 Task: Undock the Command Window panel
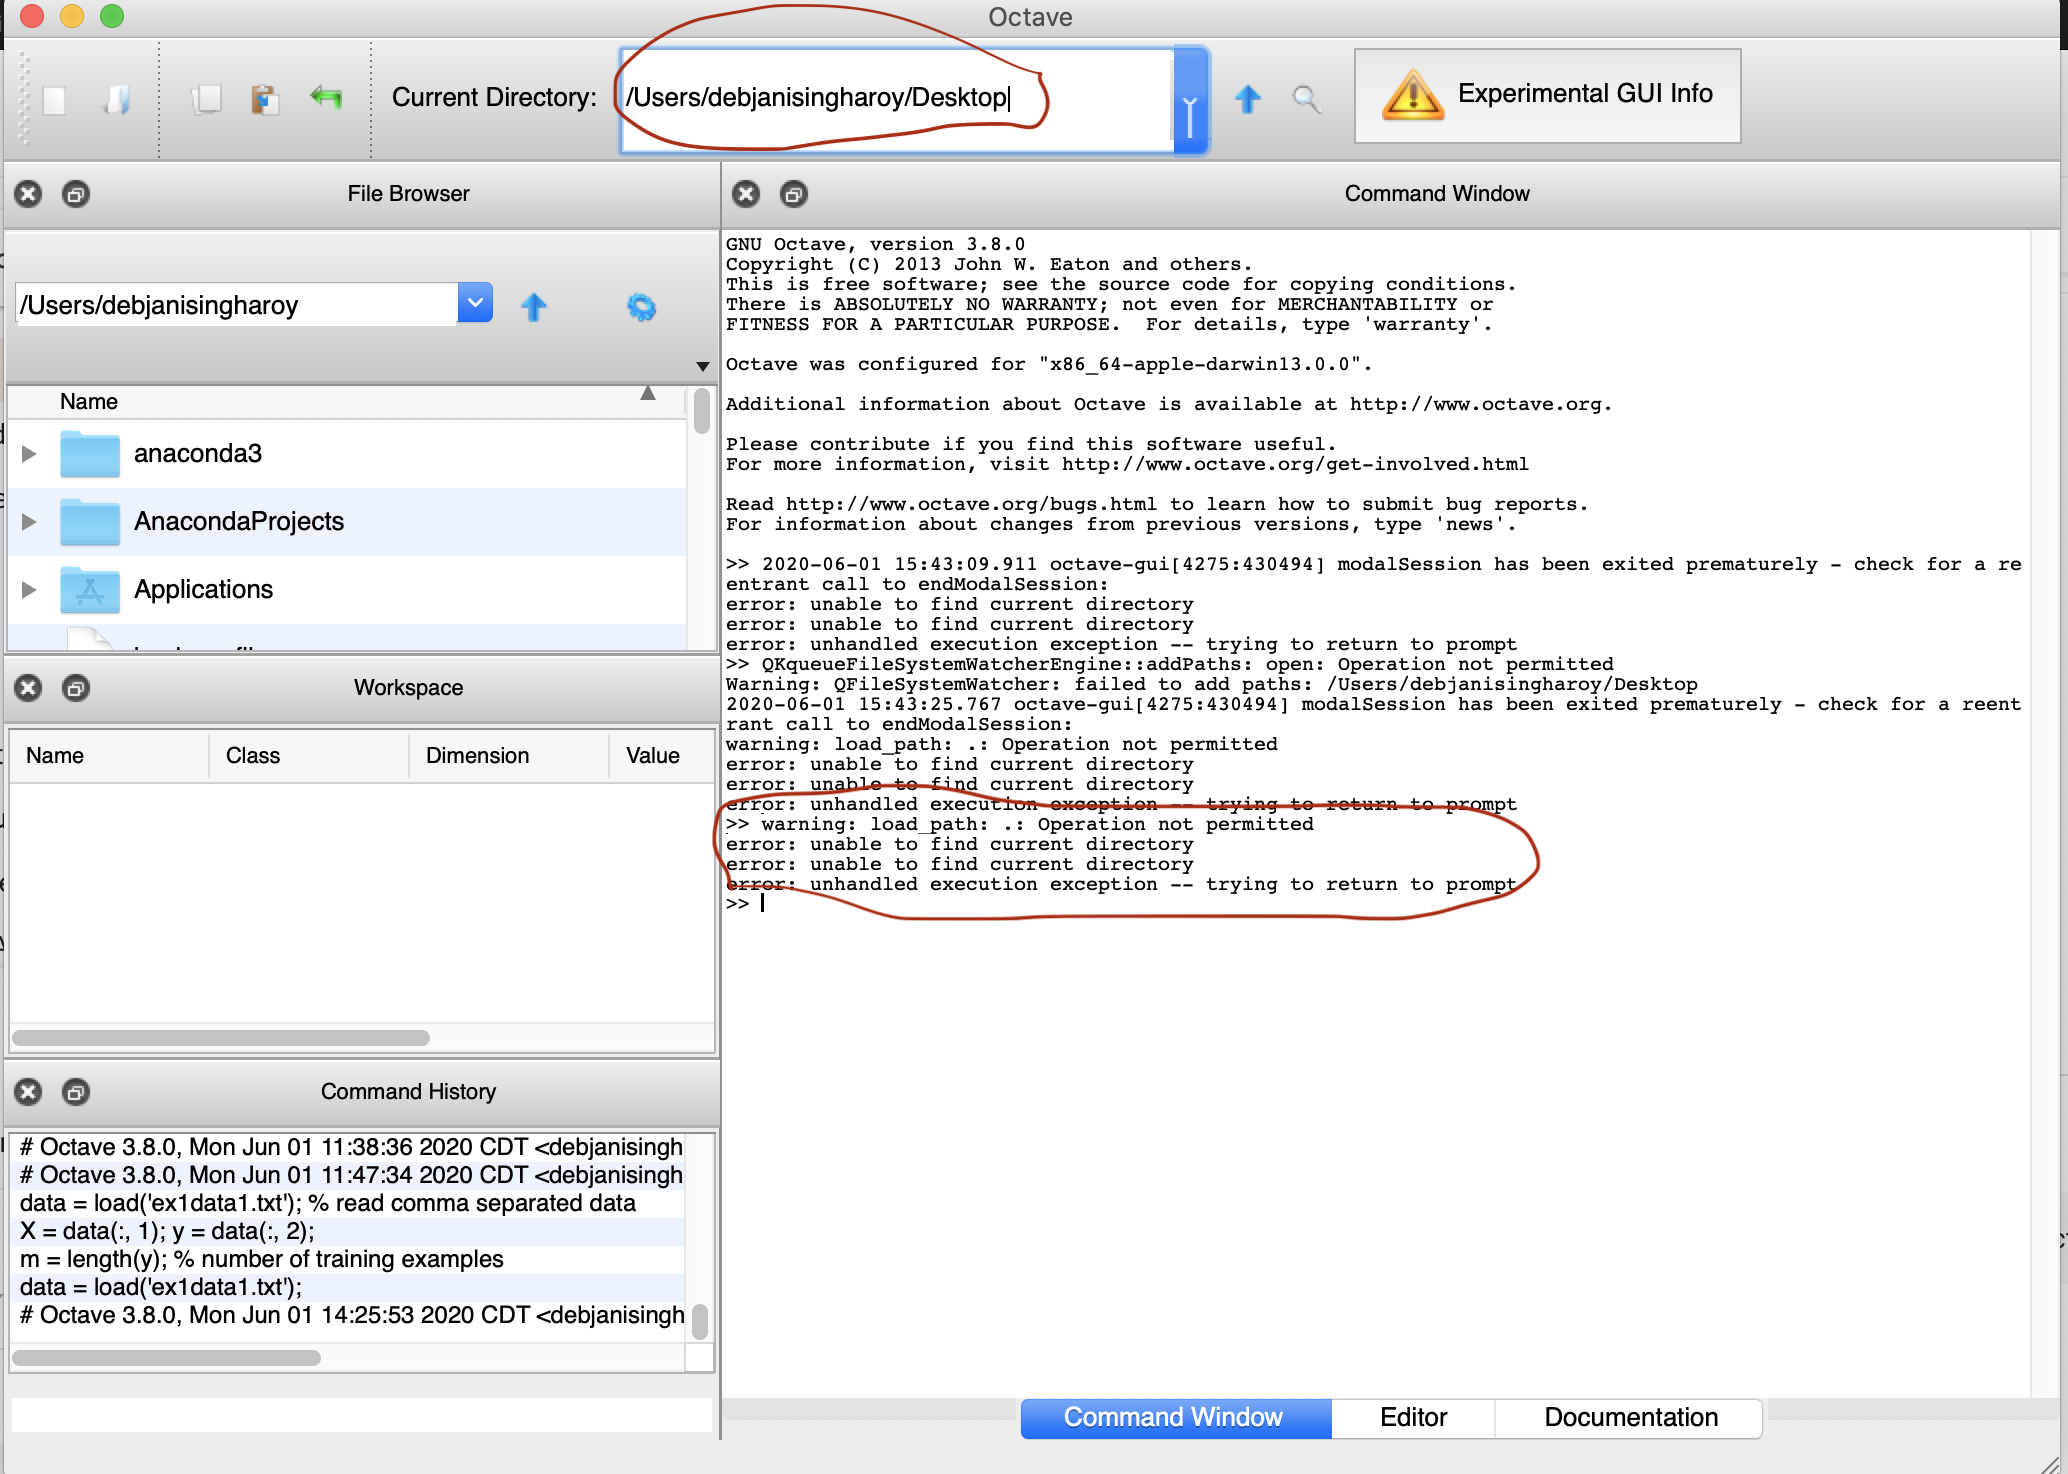[794, 194]
